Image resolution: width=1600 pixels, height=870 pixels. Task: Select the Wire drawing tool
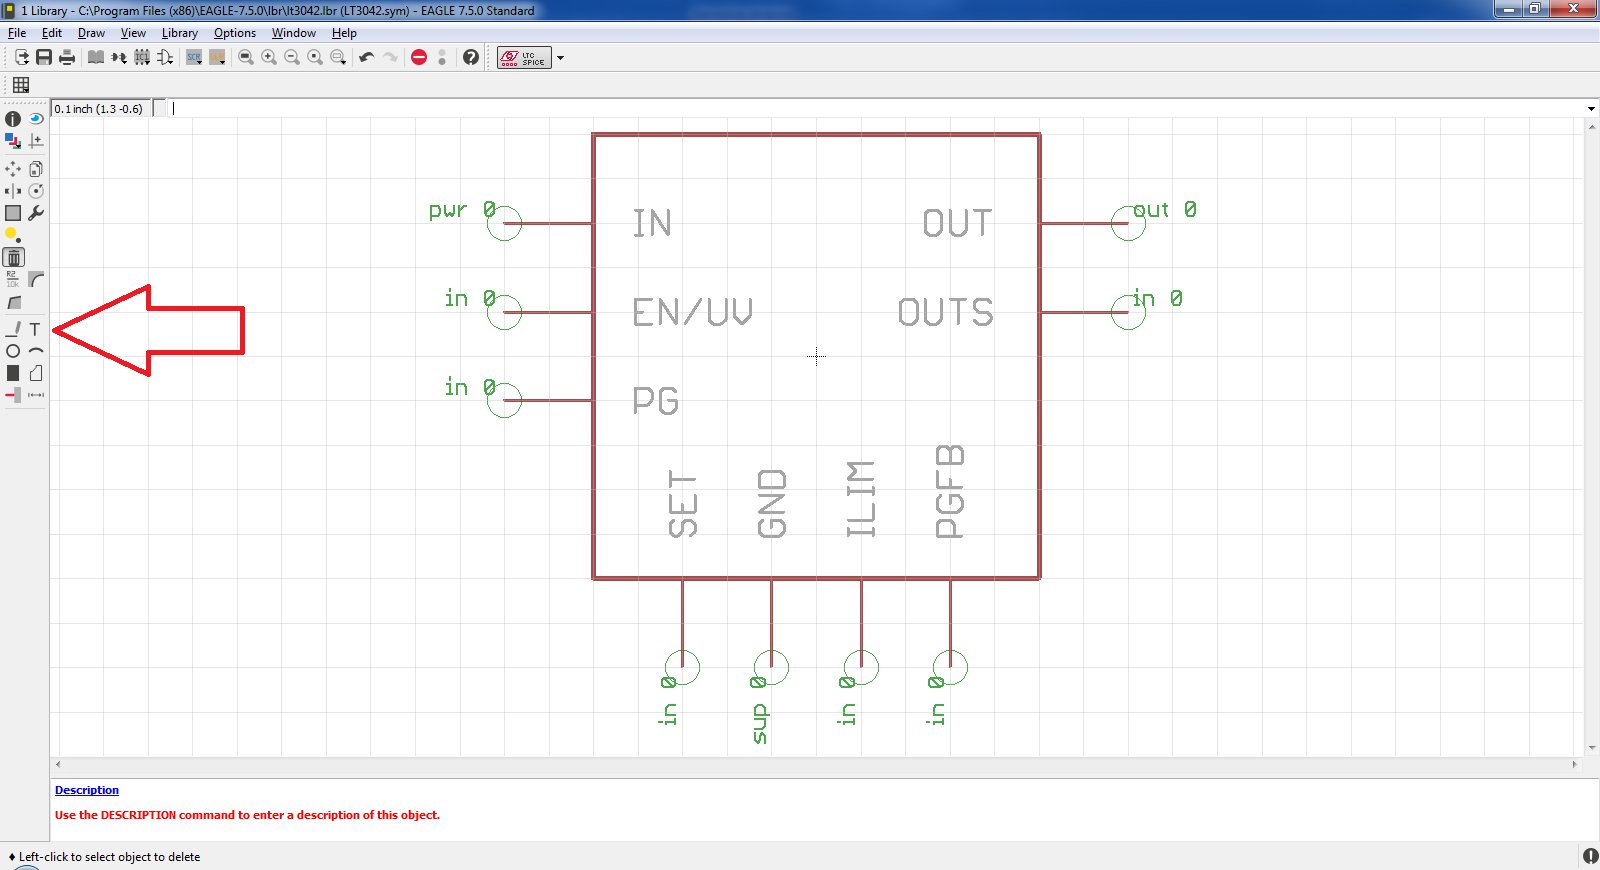point(13,329)
